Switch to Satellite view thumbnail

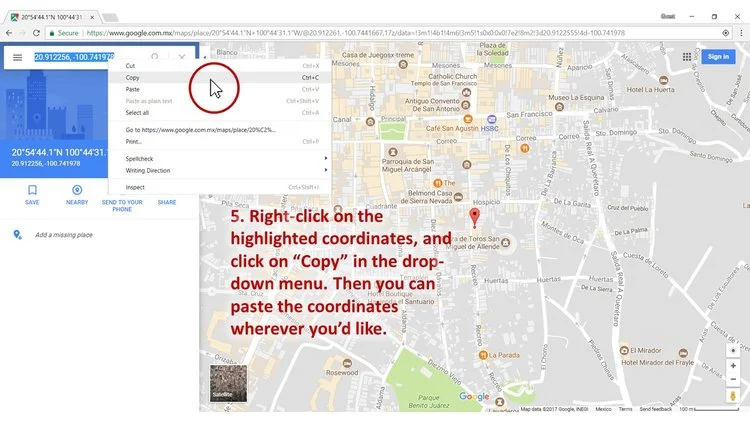coord(229,383)
